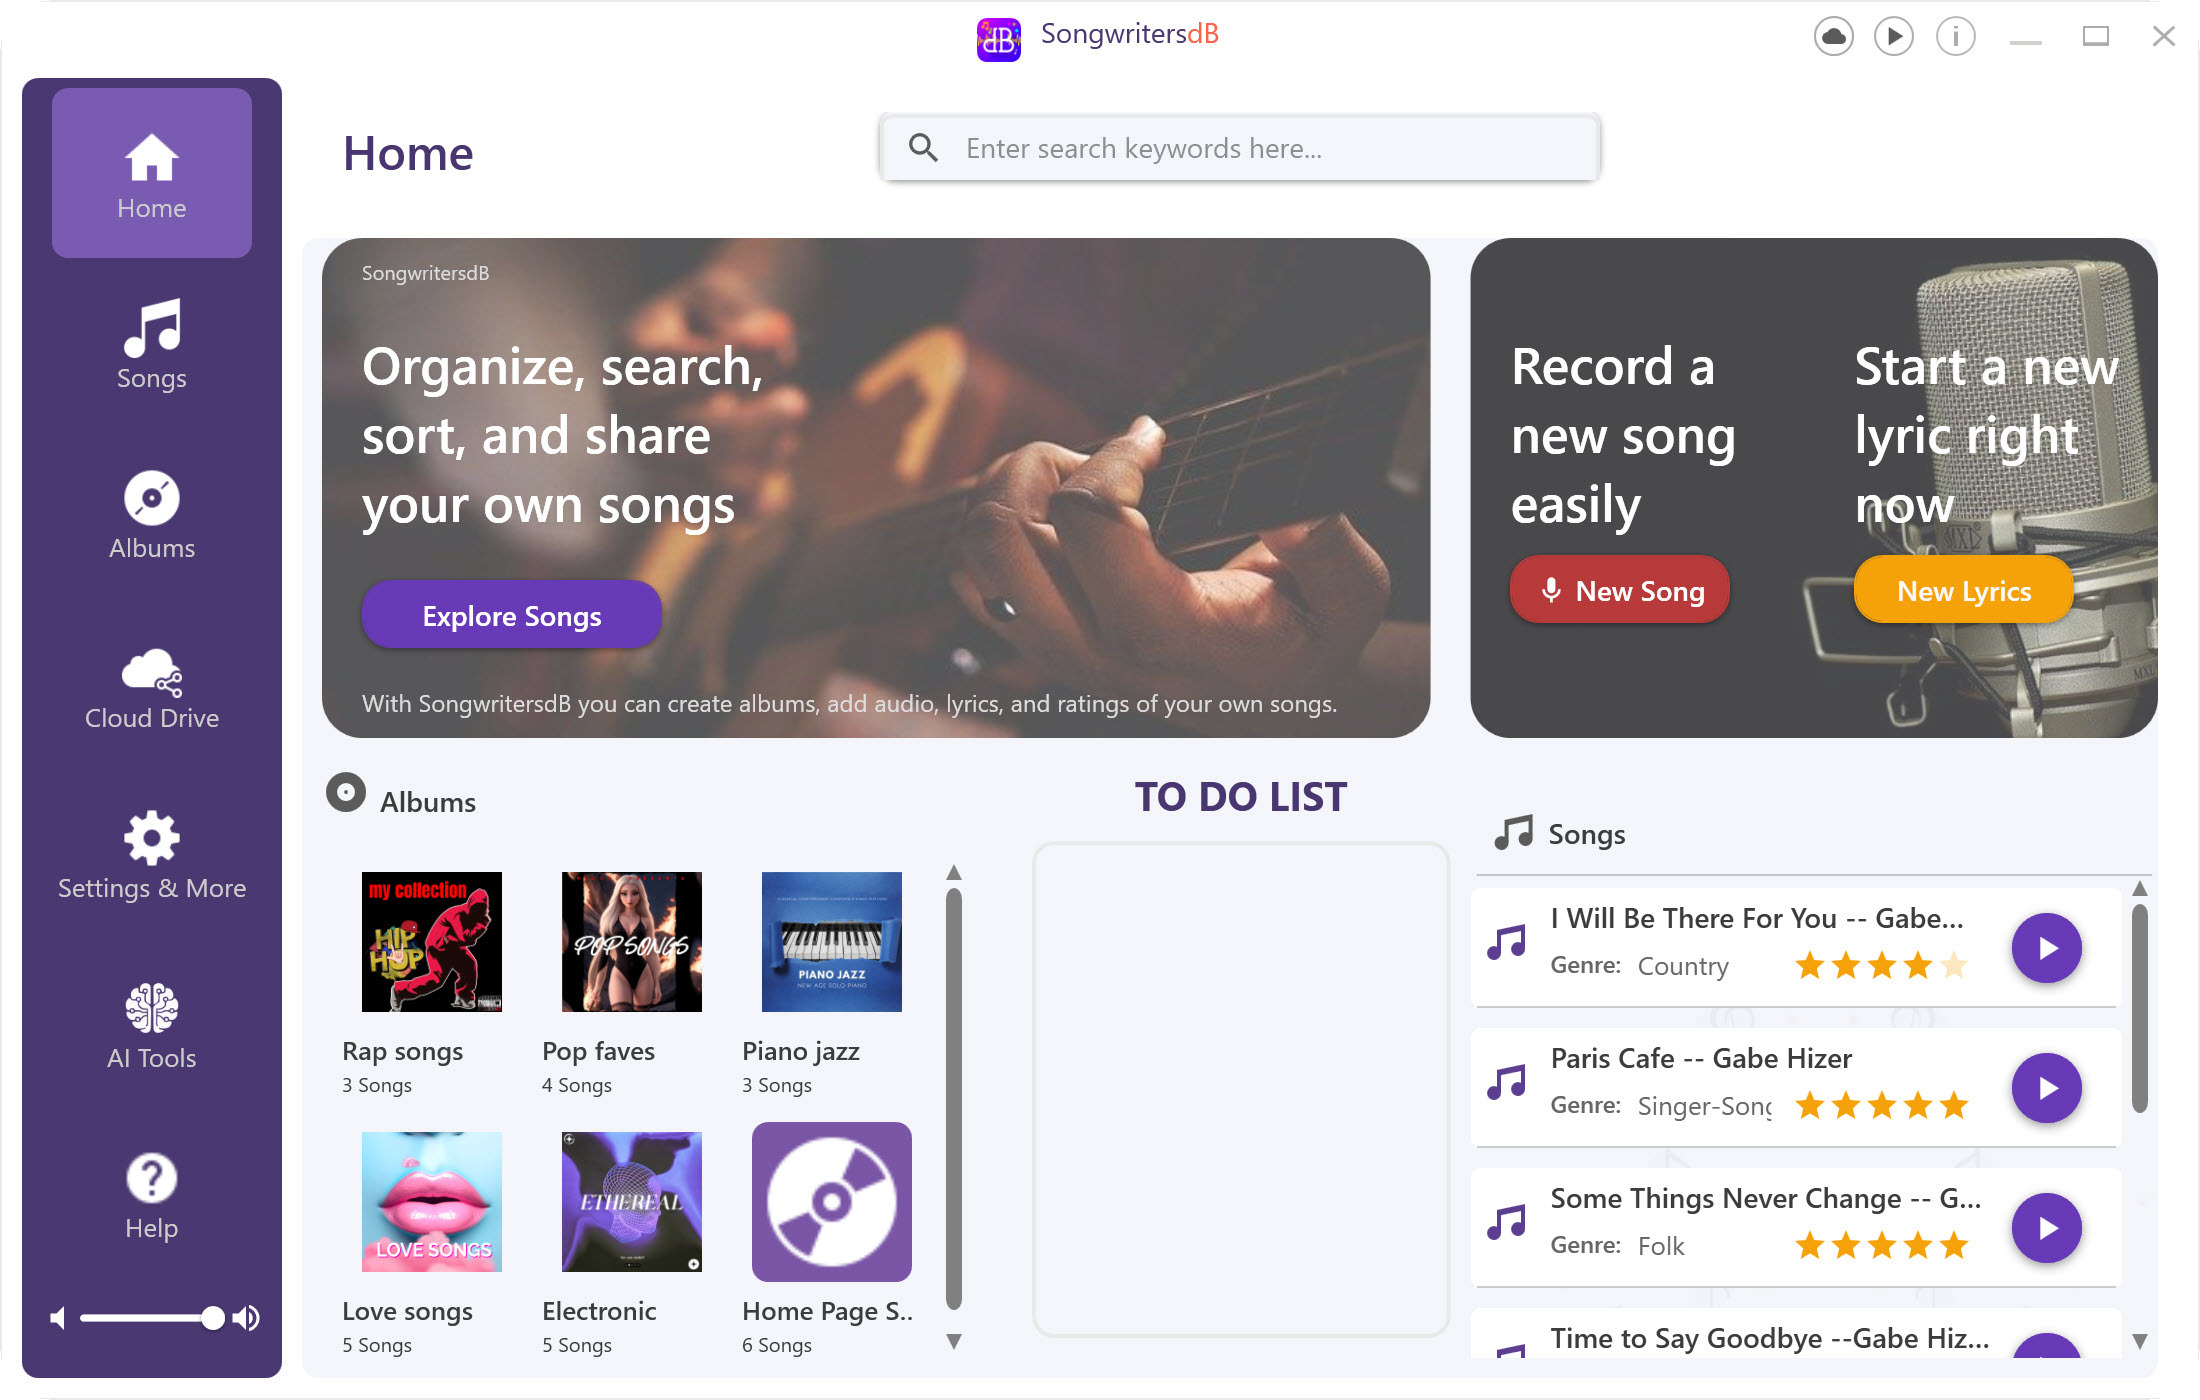The image size is (2200, 1400).
Task: Open the Love songs album cover
Action: coord(432,1202)
